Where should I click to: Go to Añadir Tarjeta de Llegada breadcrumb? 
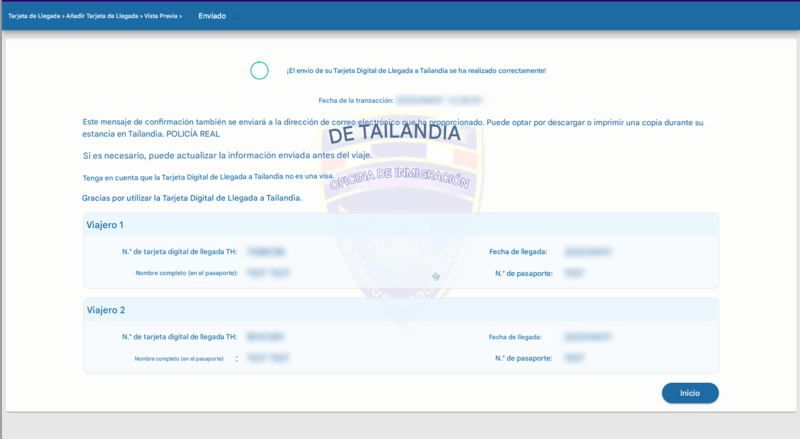coord(102,16)
